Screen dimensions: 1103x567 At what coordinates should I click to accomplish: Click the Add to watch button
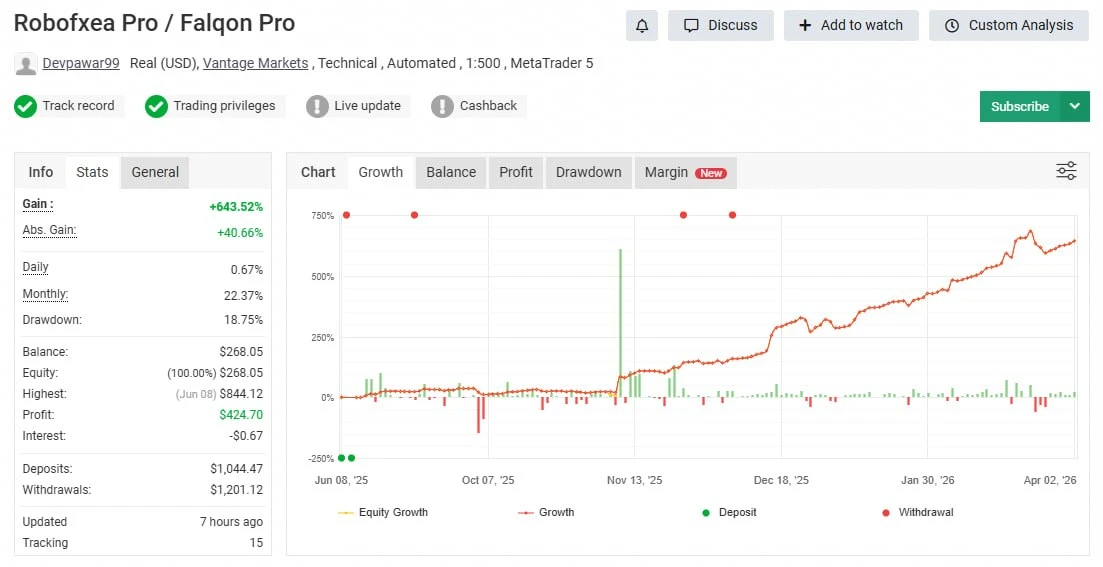pos(851,26)
